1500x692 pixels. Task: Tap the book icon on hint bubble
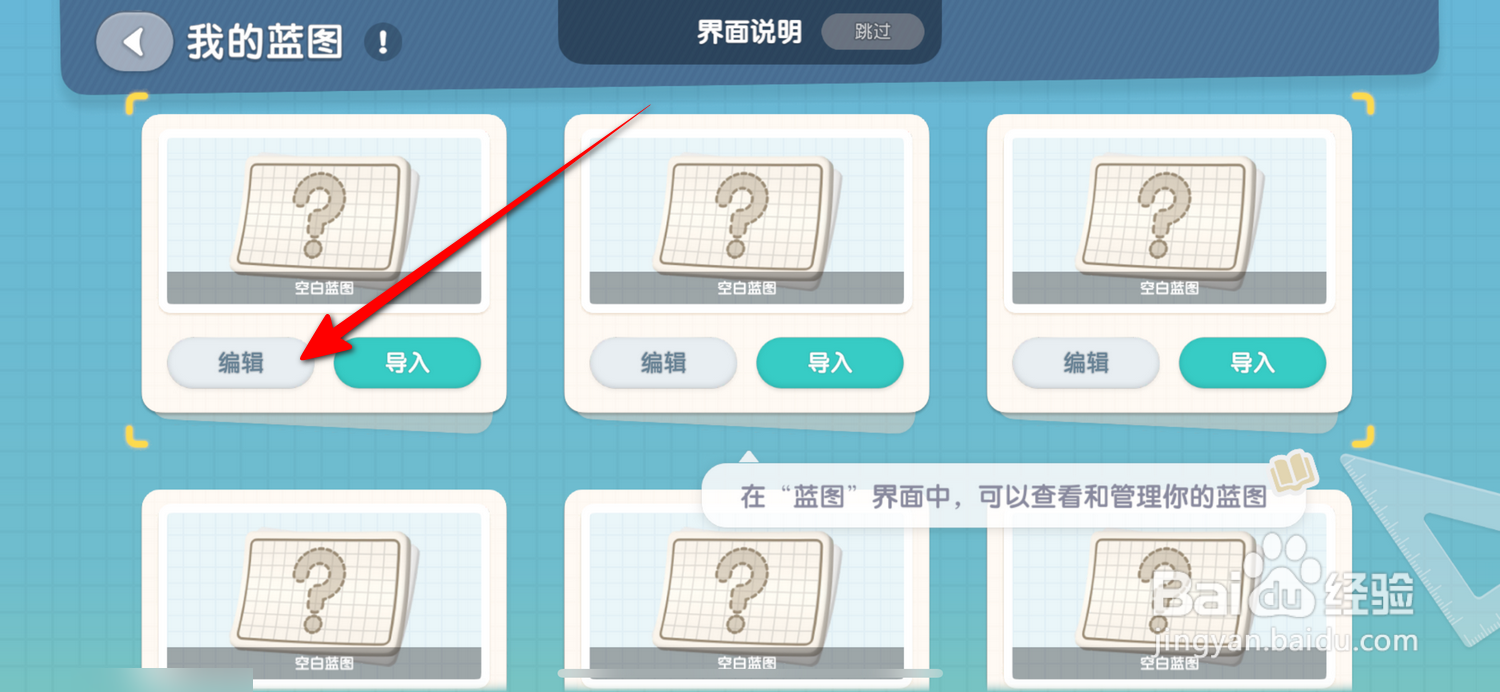pyautogui.click(x=1293, y=471)
